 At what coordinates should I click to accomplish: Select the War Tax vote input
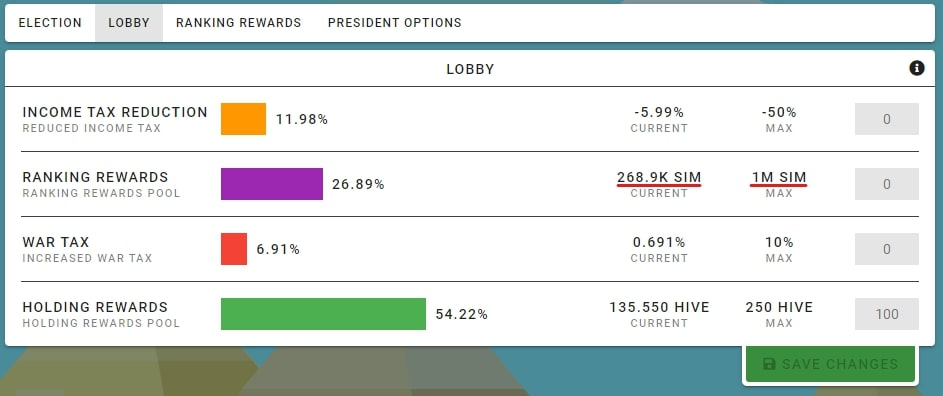[886, 249]
